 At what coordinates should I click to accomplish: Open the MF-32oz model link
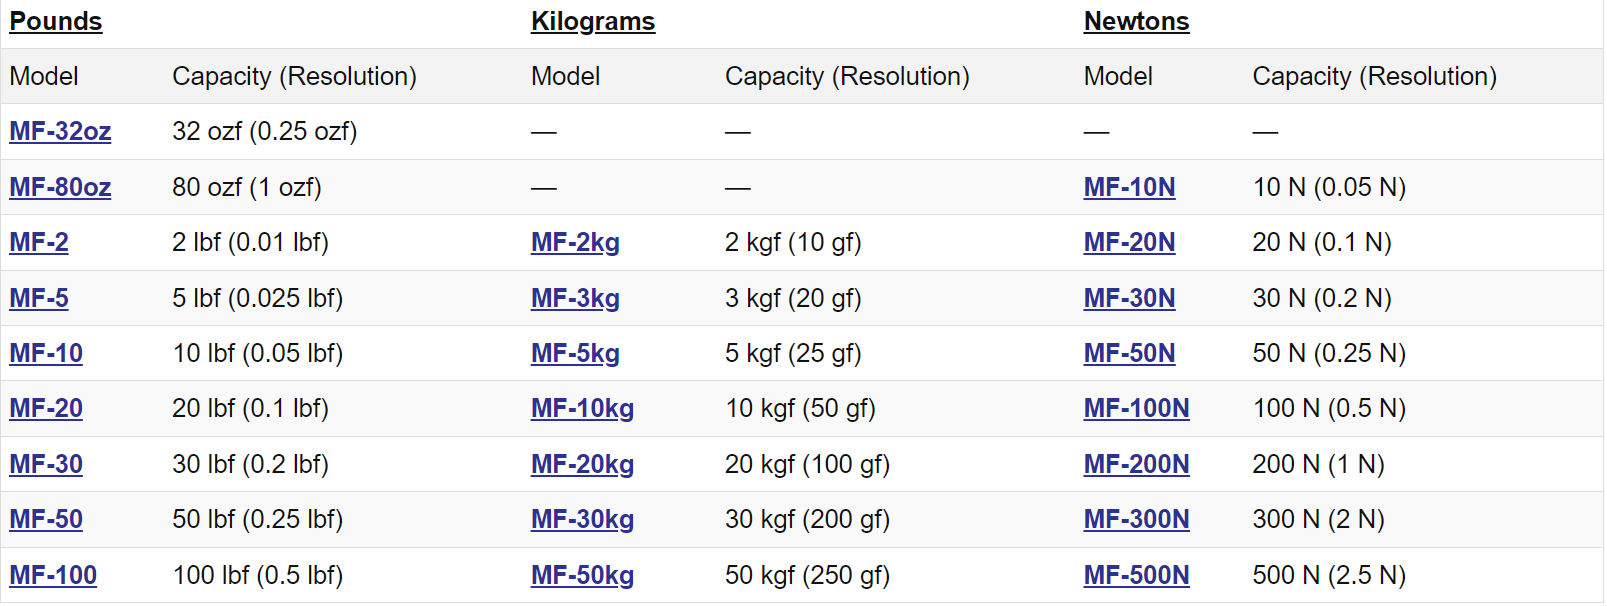pos(60,131)
